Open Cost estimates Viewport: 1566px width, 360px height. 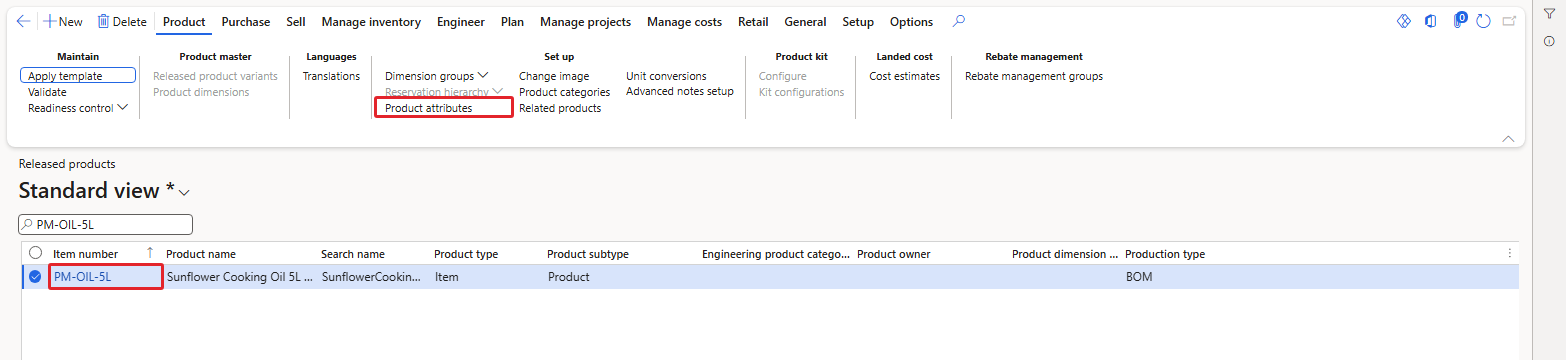[x=904, y=76]
